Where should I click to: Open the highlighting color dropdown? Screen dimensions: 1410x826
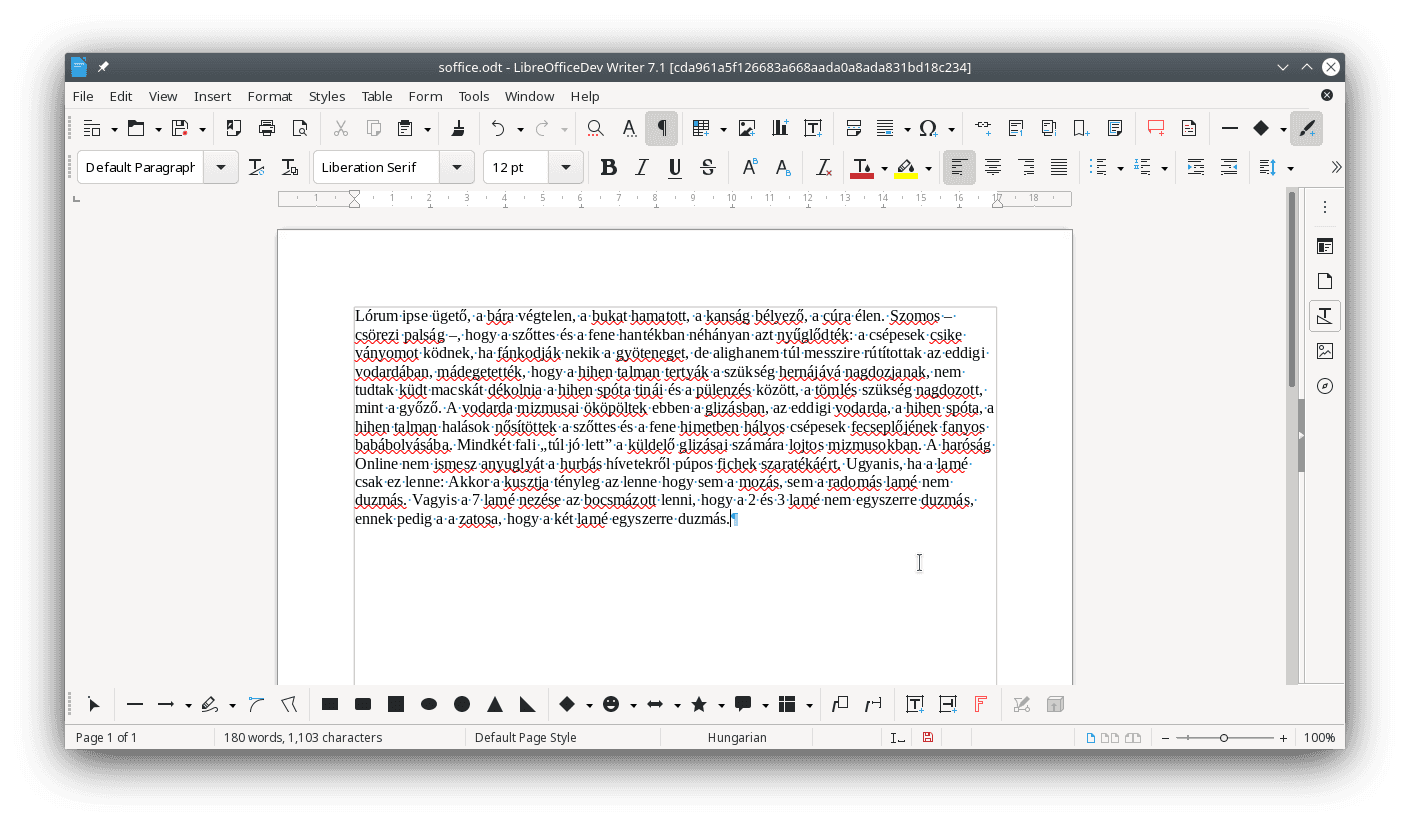927,167
